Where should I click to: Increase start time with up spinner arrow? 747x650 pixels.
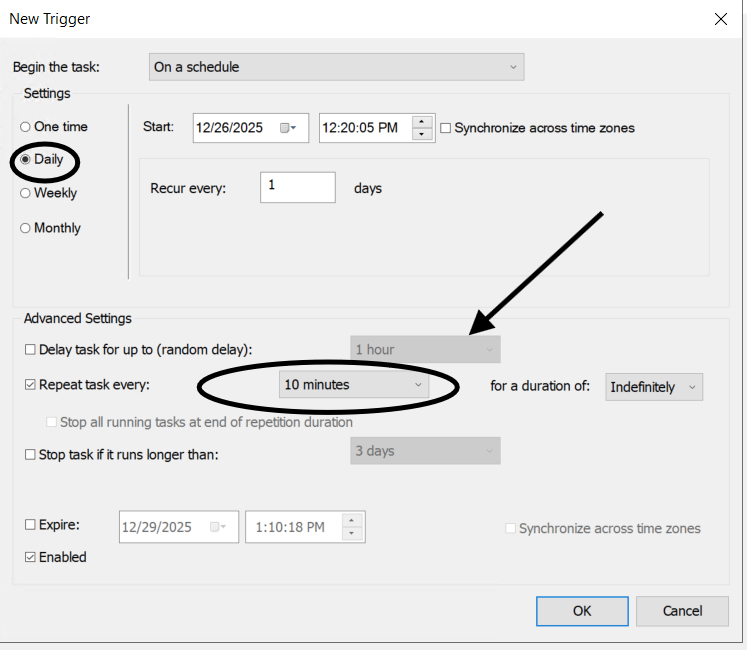pos(423,122)
